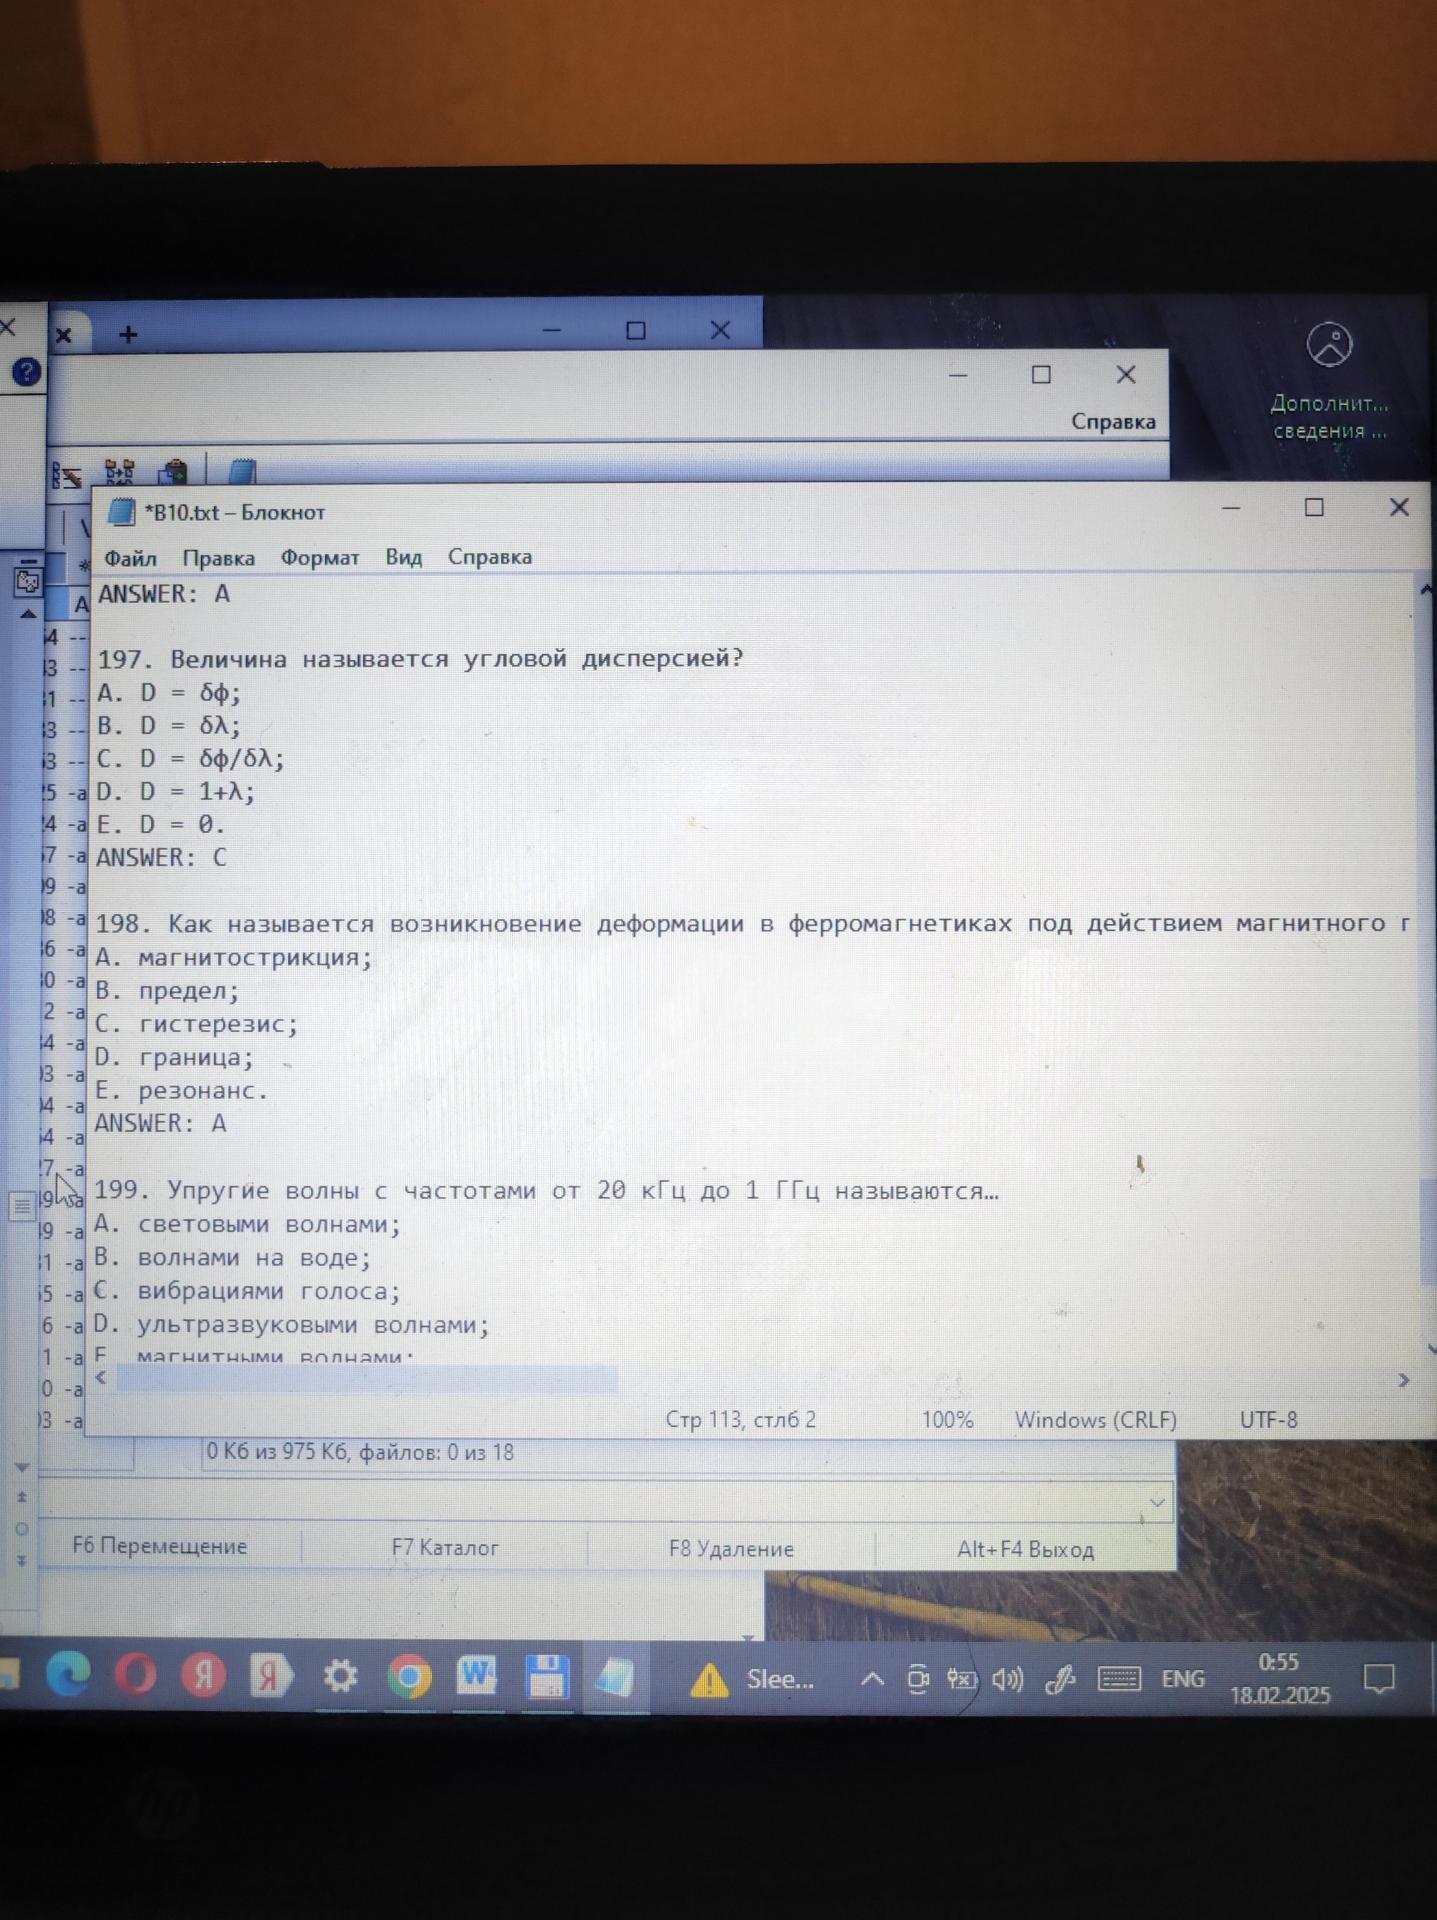Open Справка menu in the Total Commander window
This screenshot has height=1920, width=1437.
[1113, 422]
